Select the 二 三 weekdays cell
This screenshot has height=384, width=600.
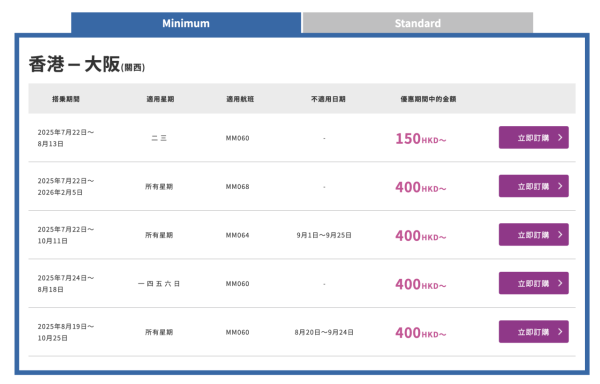coord(159,138)
